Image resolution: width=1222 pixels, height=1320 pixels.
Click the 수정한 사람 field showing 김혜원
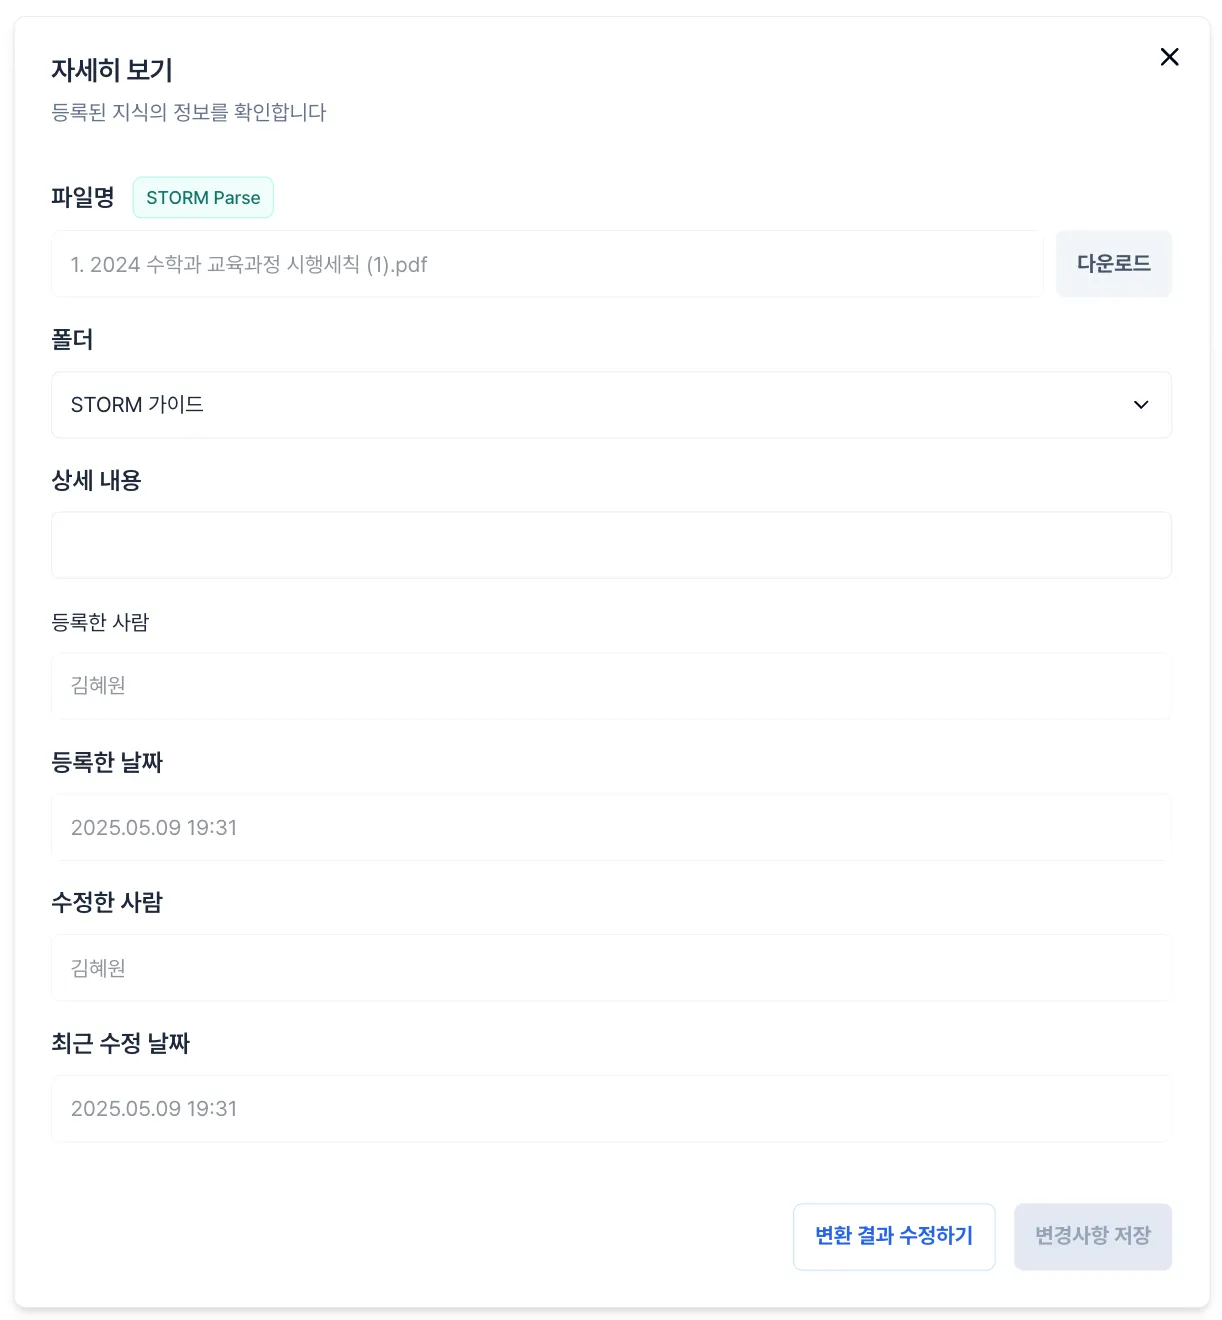(x=610, y=968)
